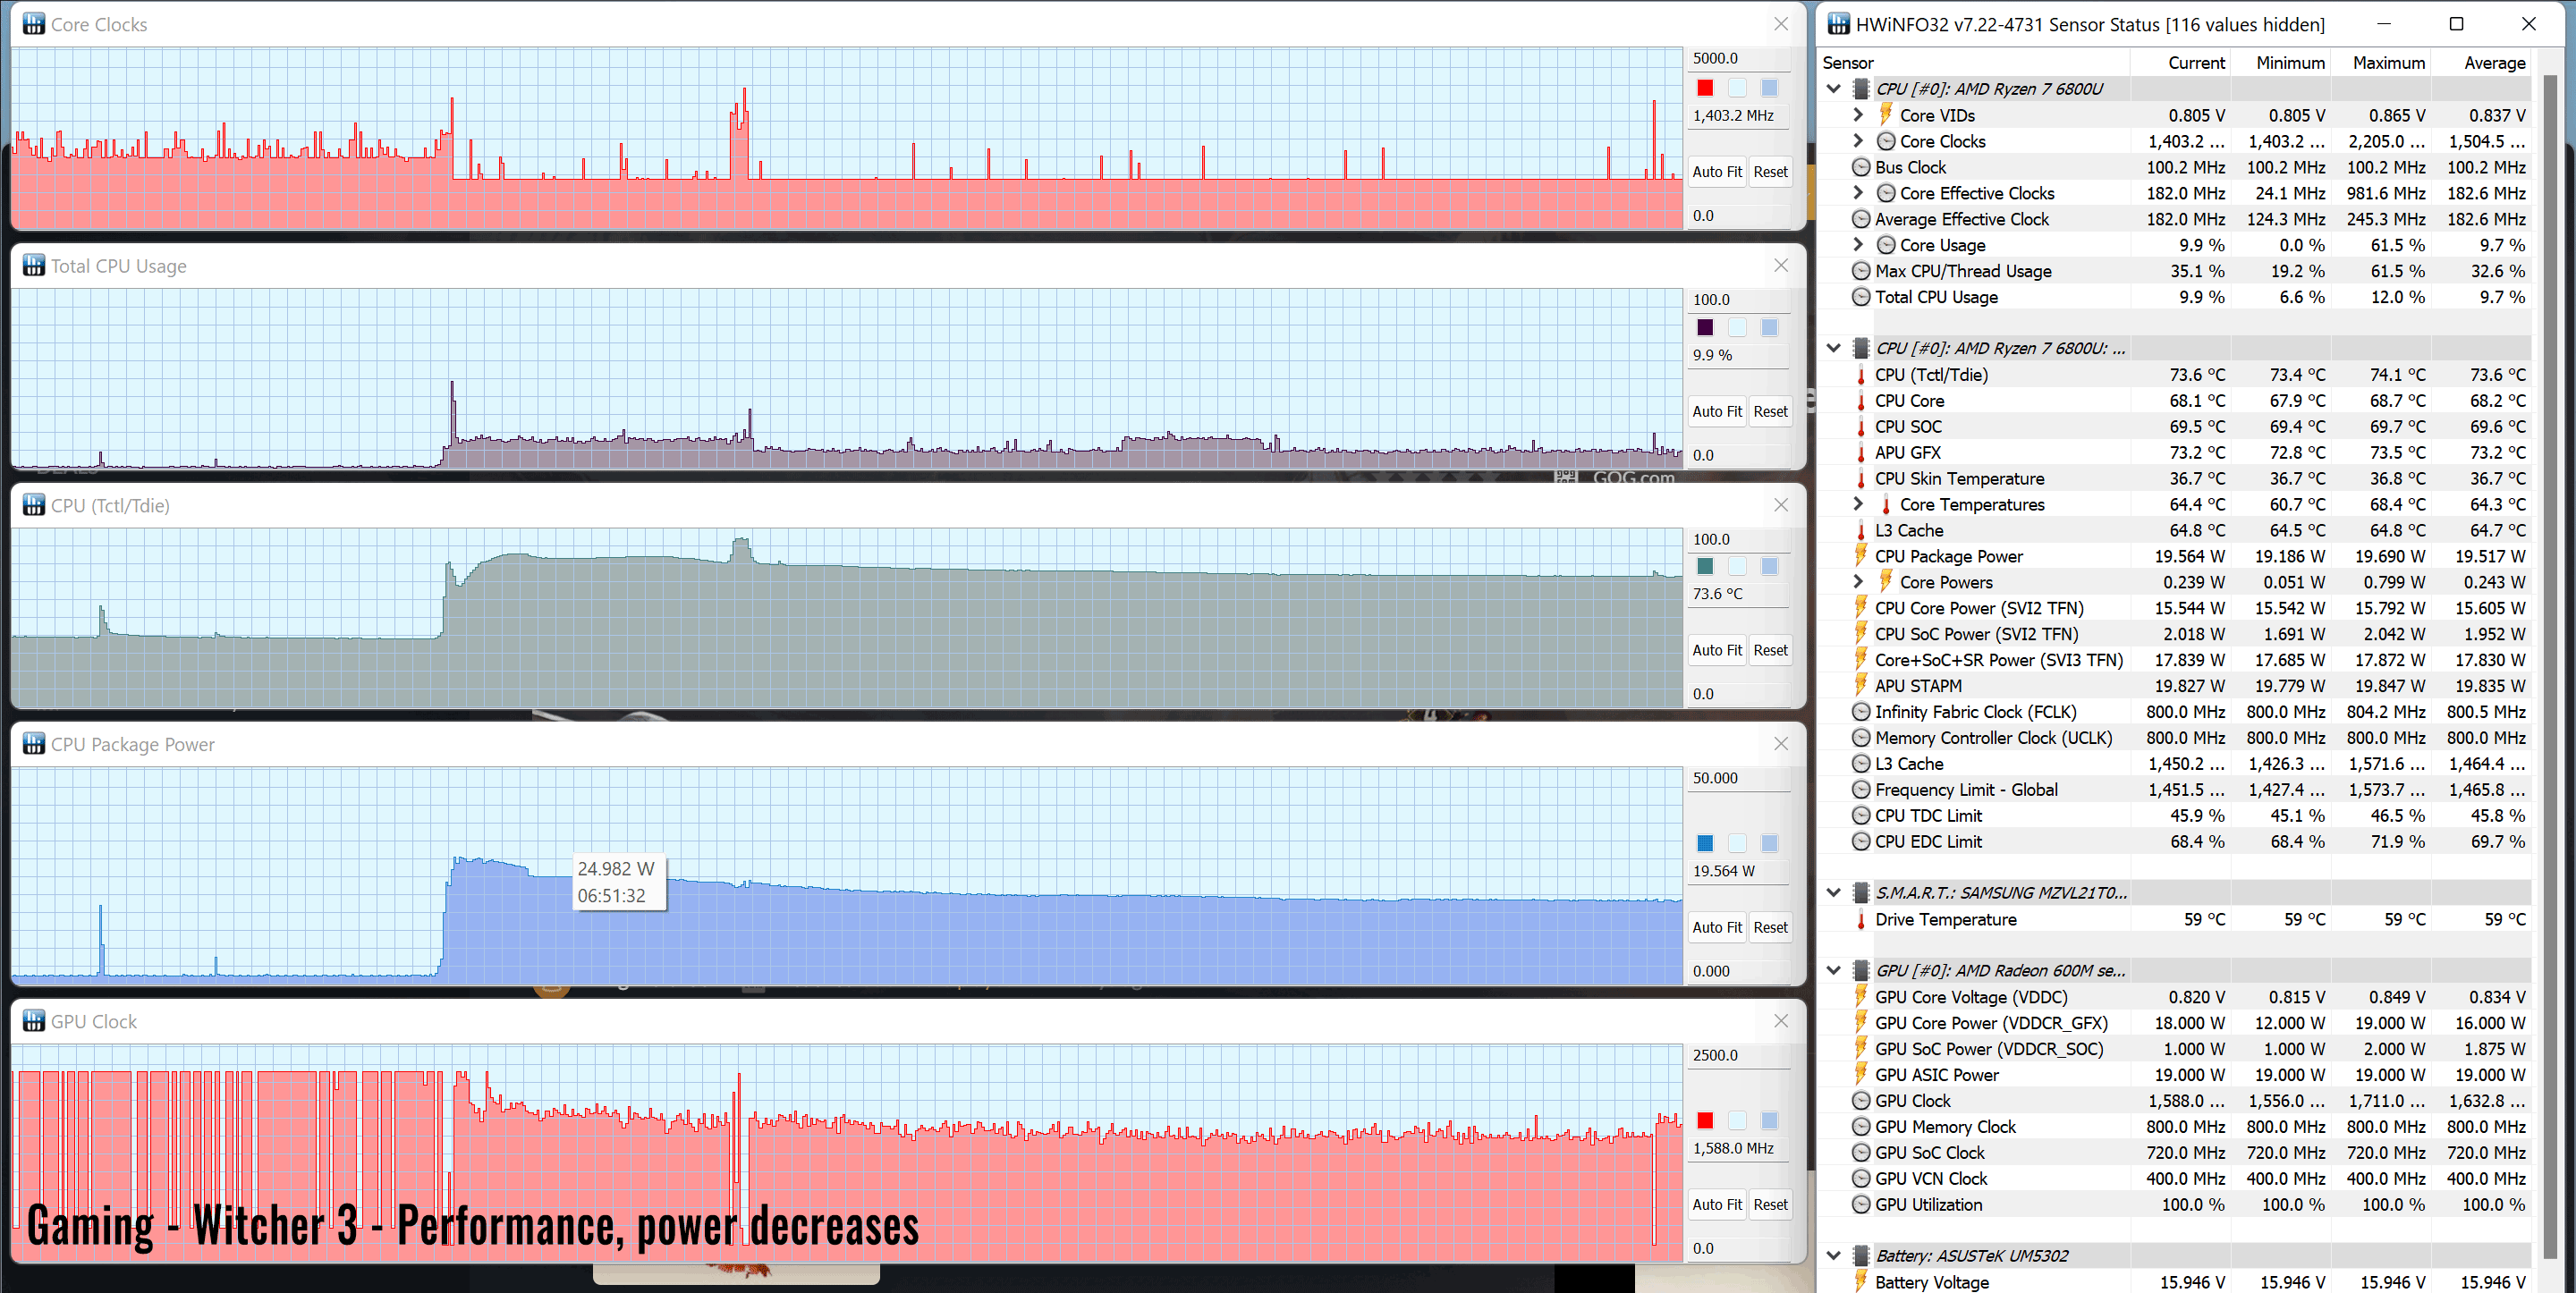Screen dimensions: 2576x1293
Task: Click the icon beside Total CPU Usage row
Action: 1861,297
